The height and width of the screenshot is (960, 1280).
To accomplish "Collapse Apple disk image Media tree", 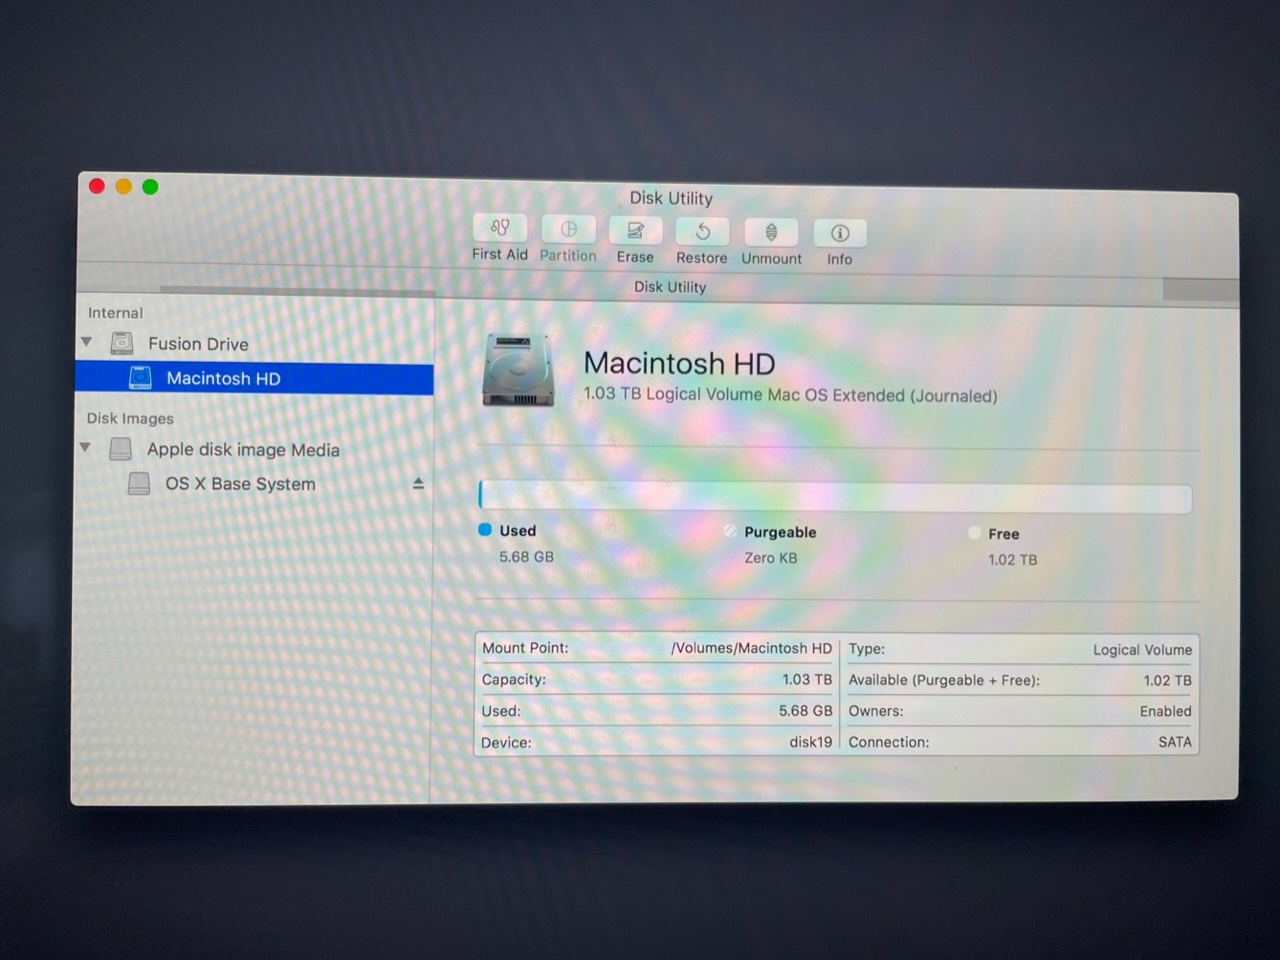I will coord(86,447).
